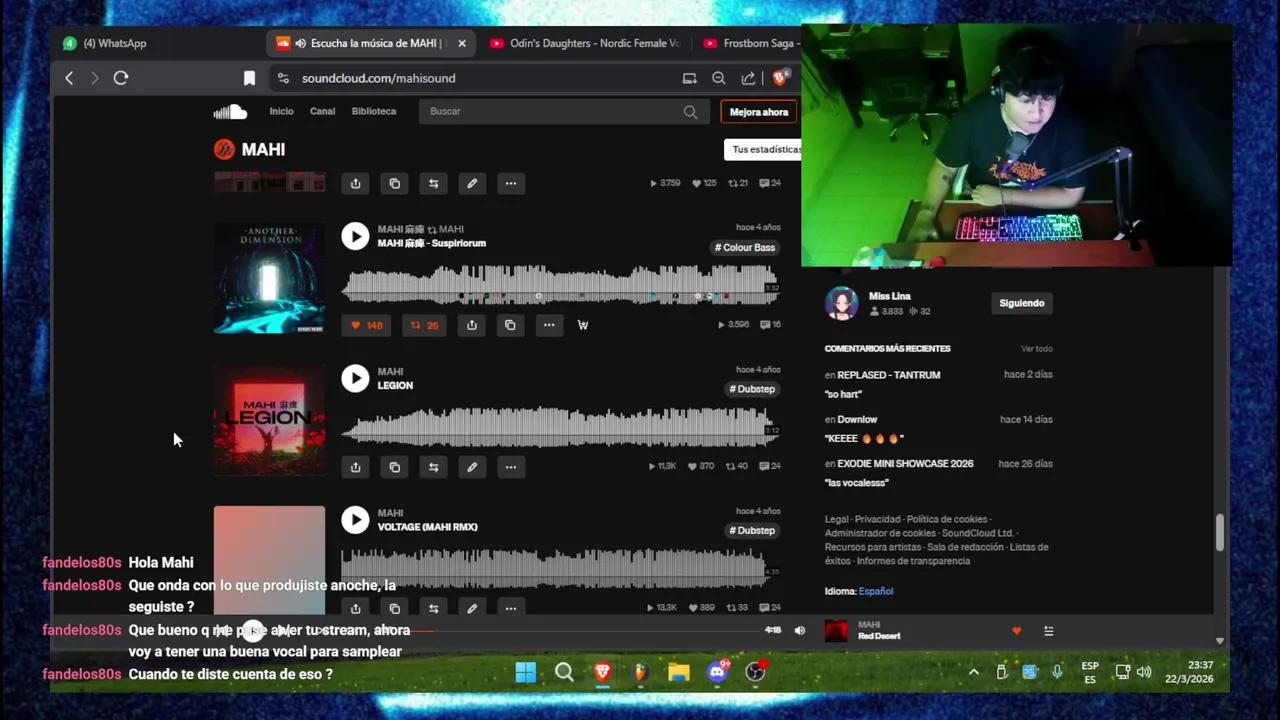Open the # Colour Bass tag

pyautogui.click(x=745, y=247)
